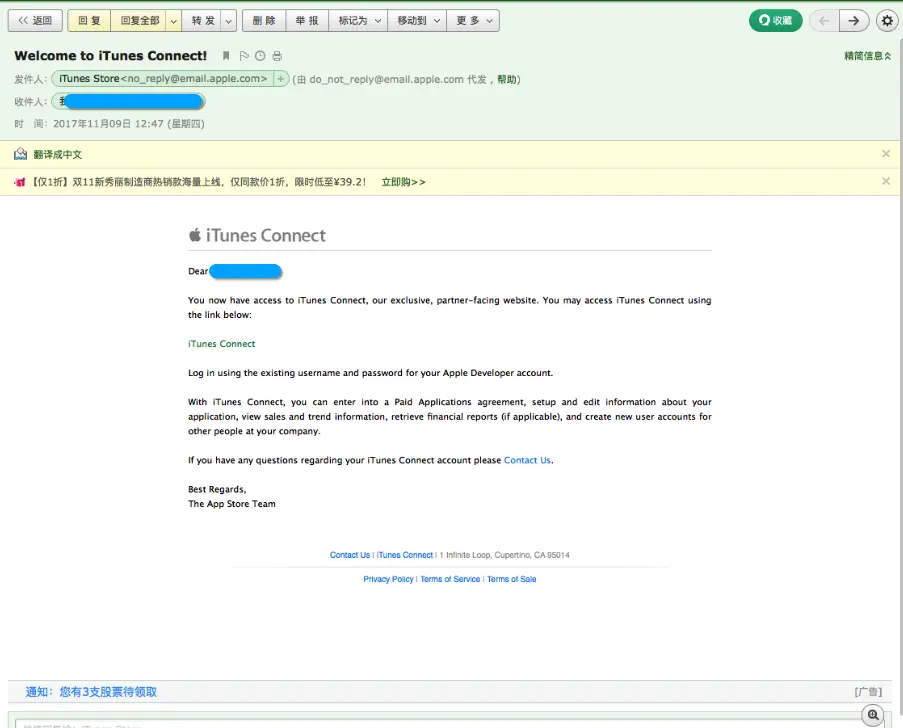Delete the message with 删除
Viewport: 903px width, 728px height.
(264, 21)
